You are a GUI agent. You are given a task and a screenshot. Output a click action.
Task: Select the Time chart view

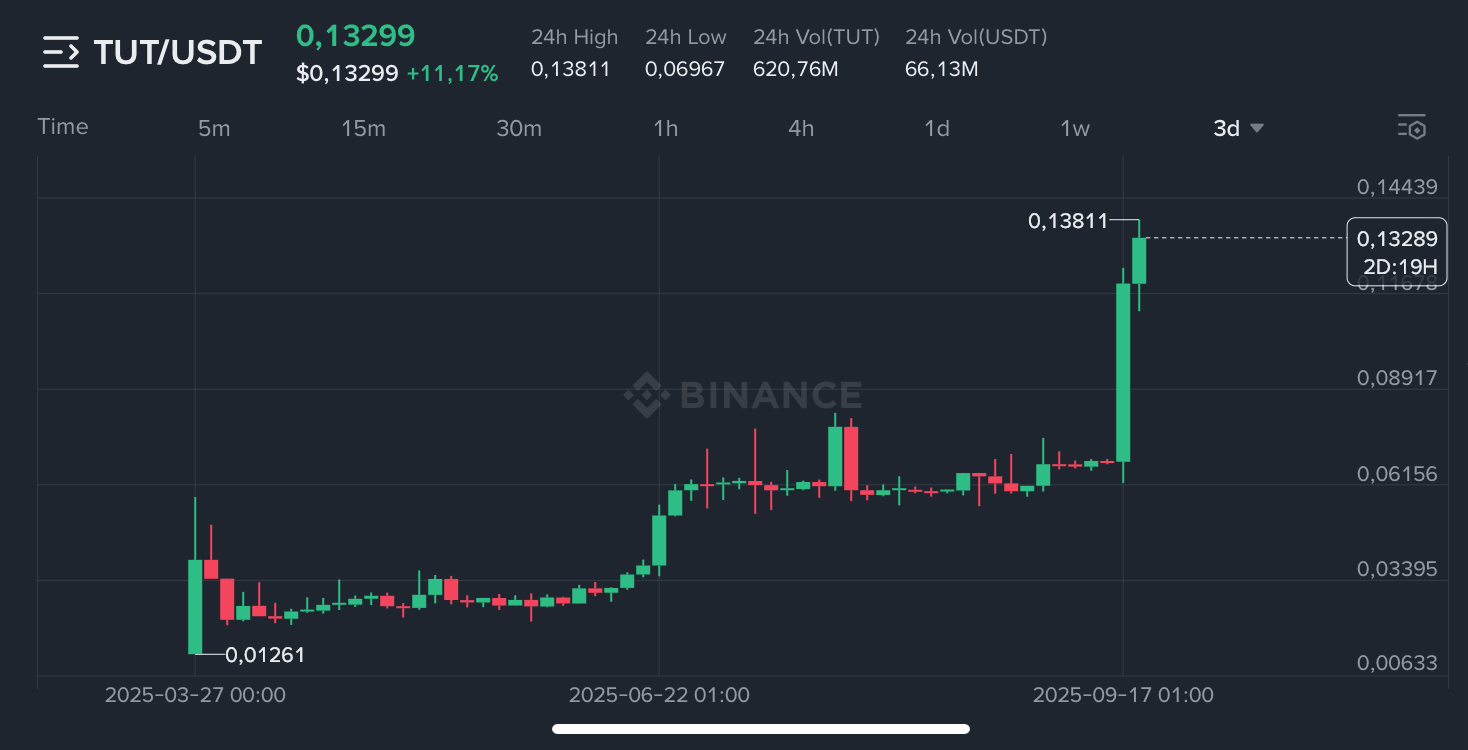(63, 126)
